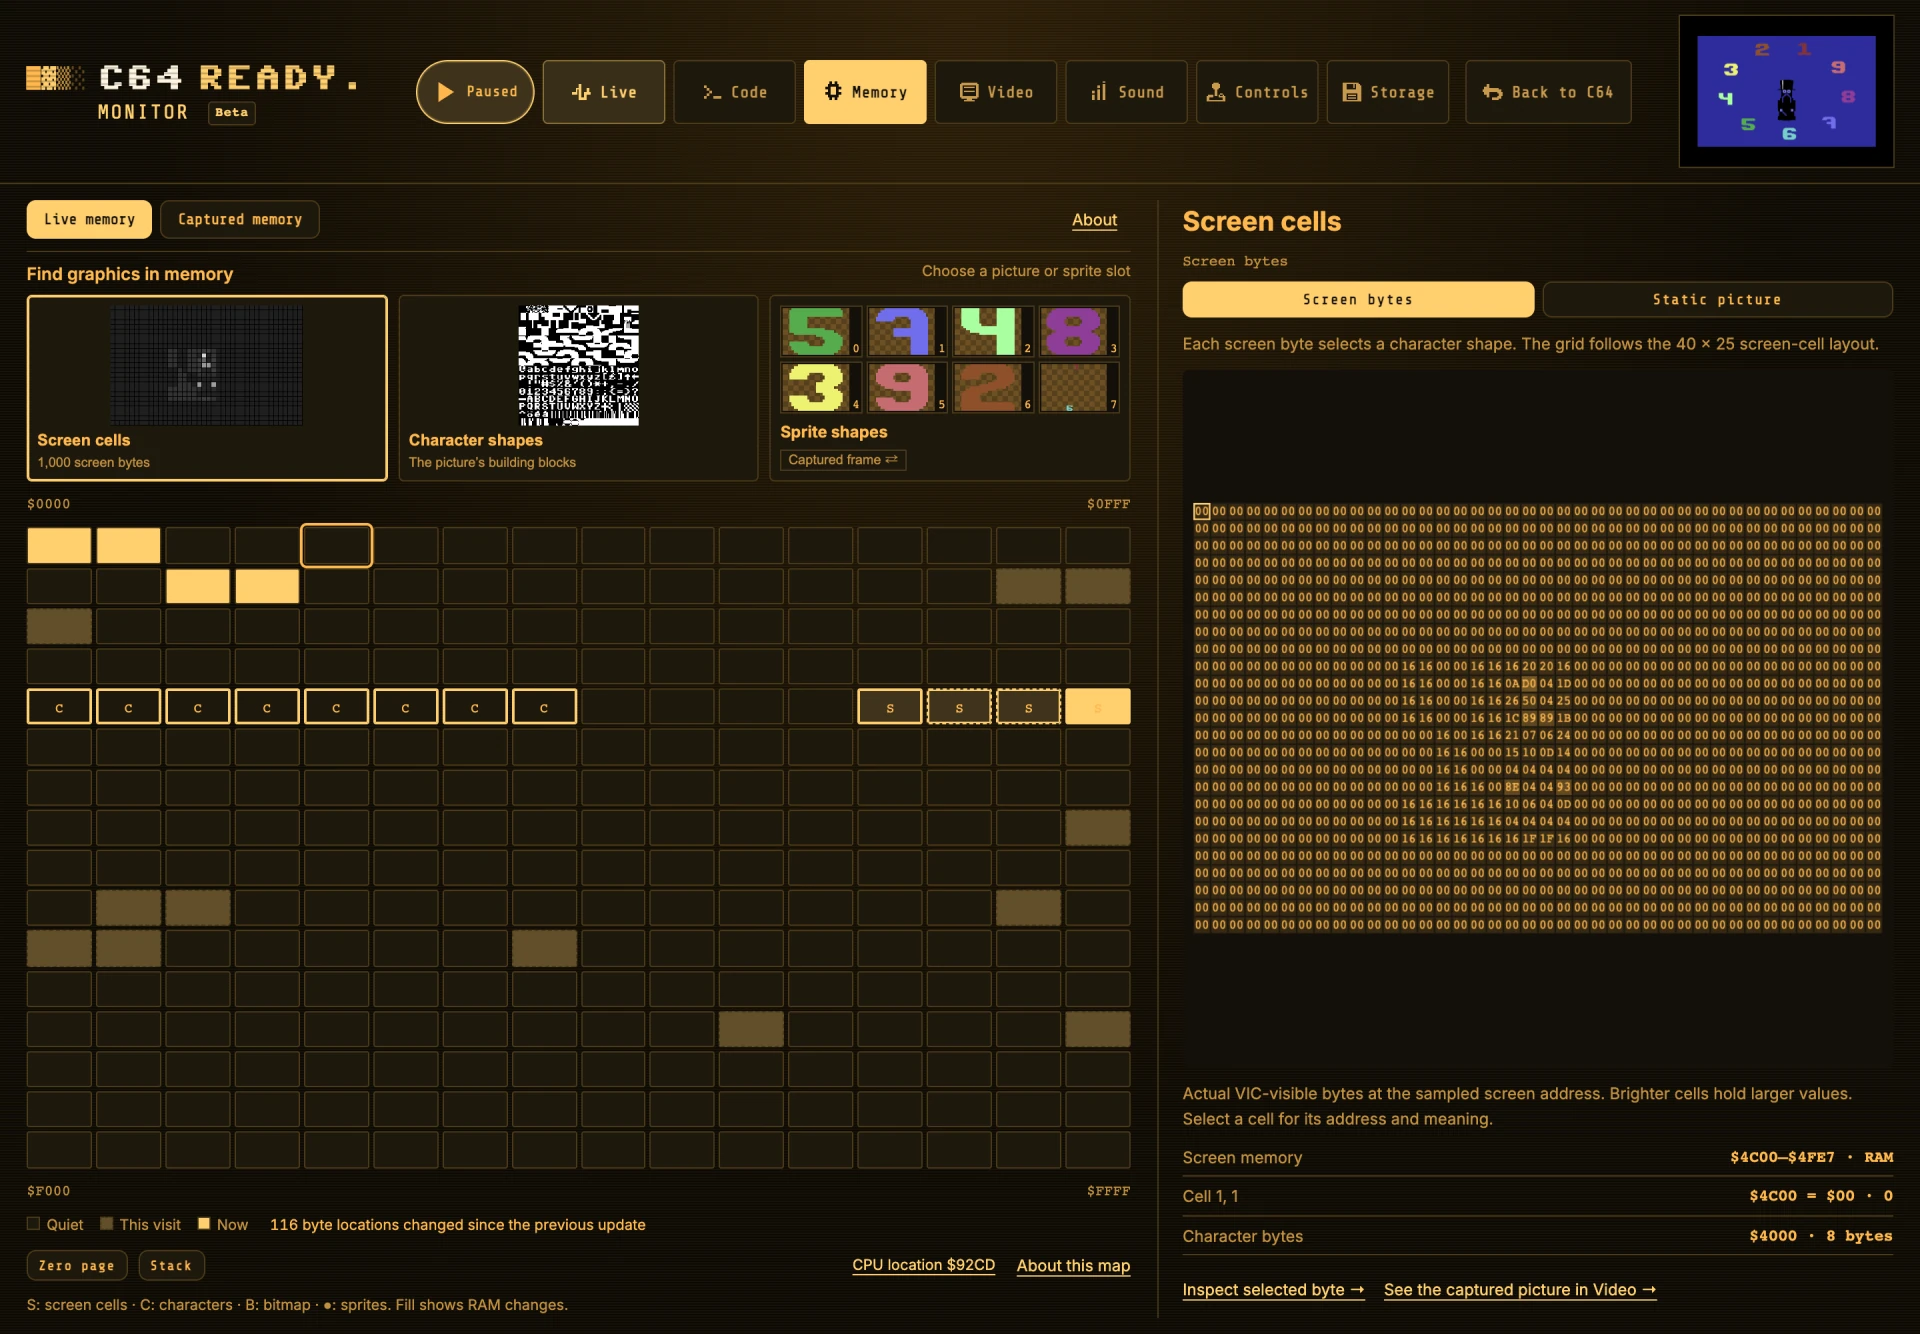This screenshot has width=1920, height=1334.
Task: Select the Character shapes card
Action: (x=578, y=388)
